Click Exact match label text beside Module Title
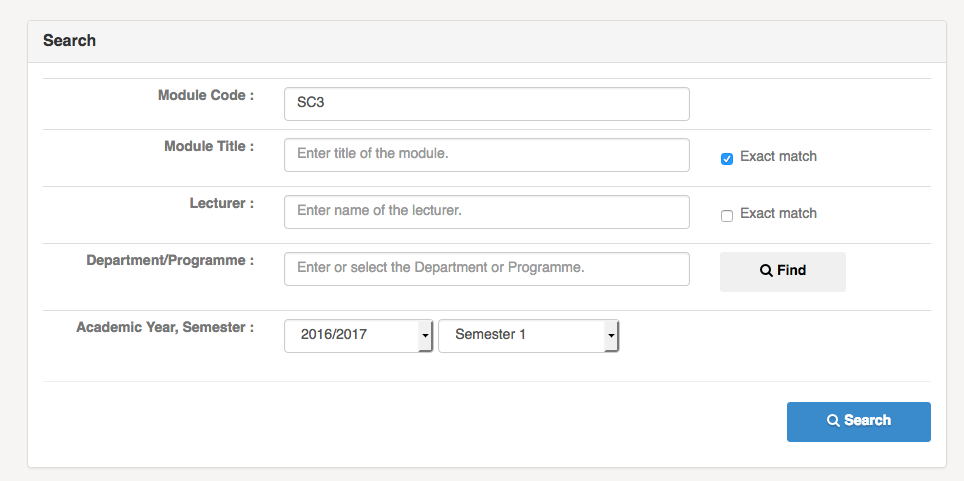 pos(778,156)
